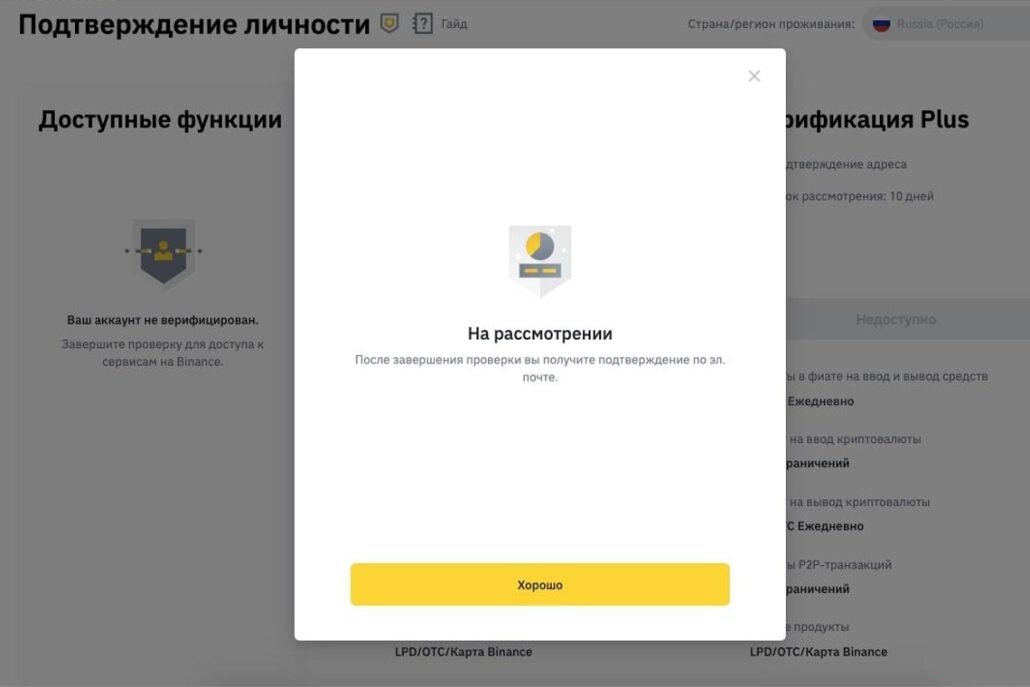Click the Страна/регион проживания label
This screenshot has height=687, width=1030.
(x=771, y=24)
